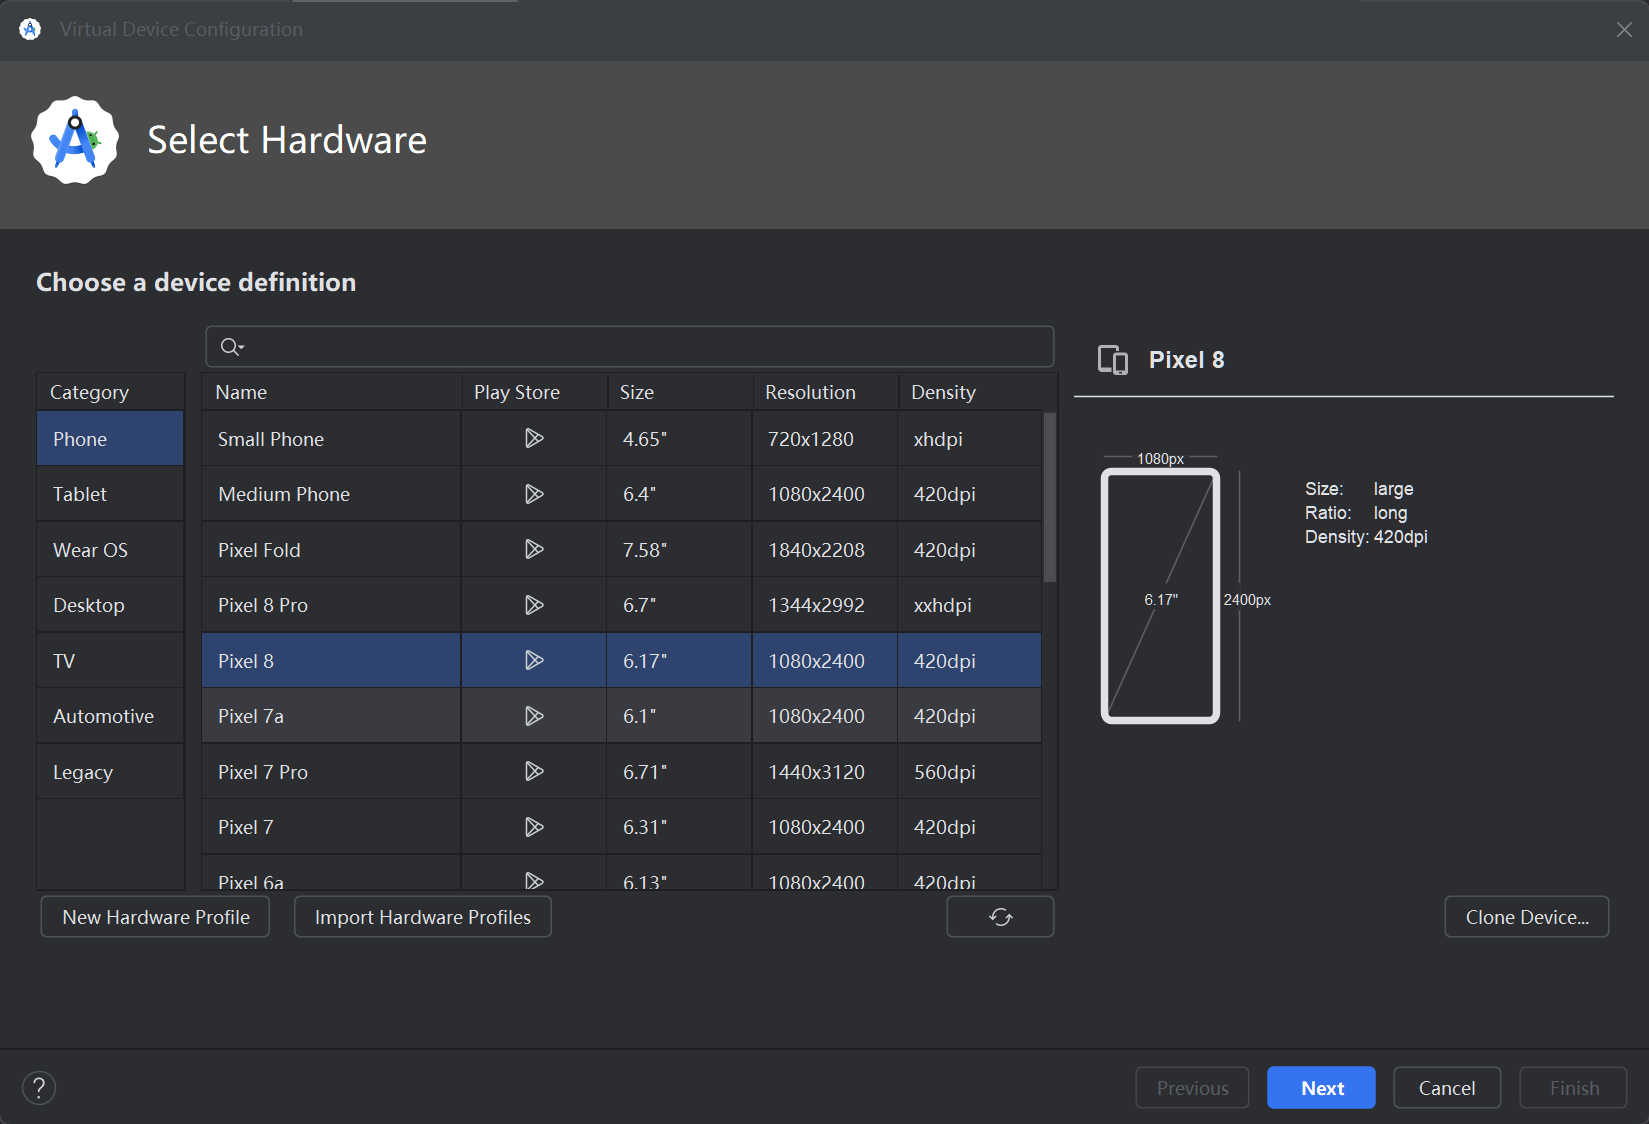Click the Previous button
1649x1124 pixels.
1192,1088
